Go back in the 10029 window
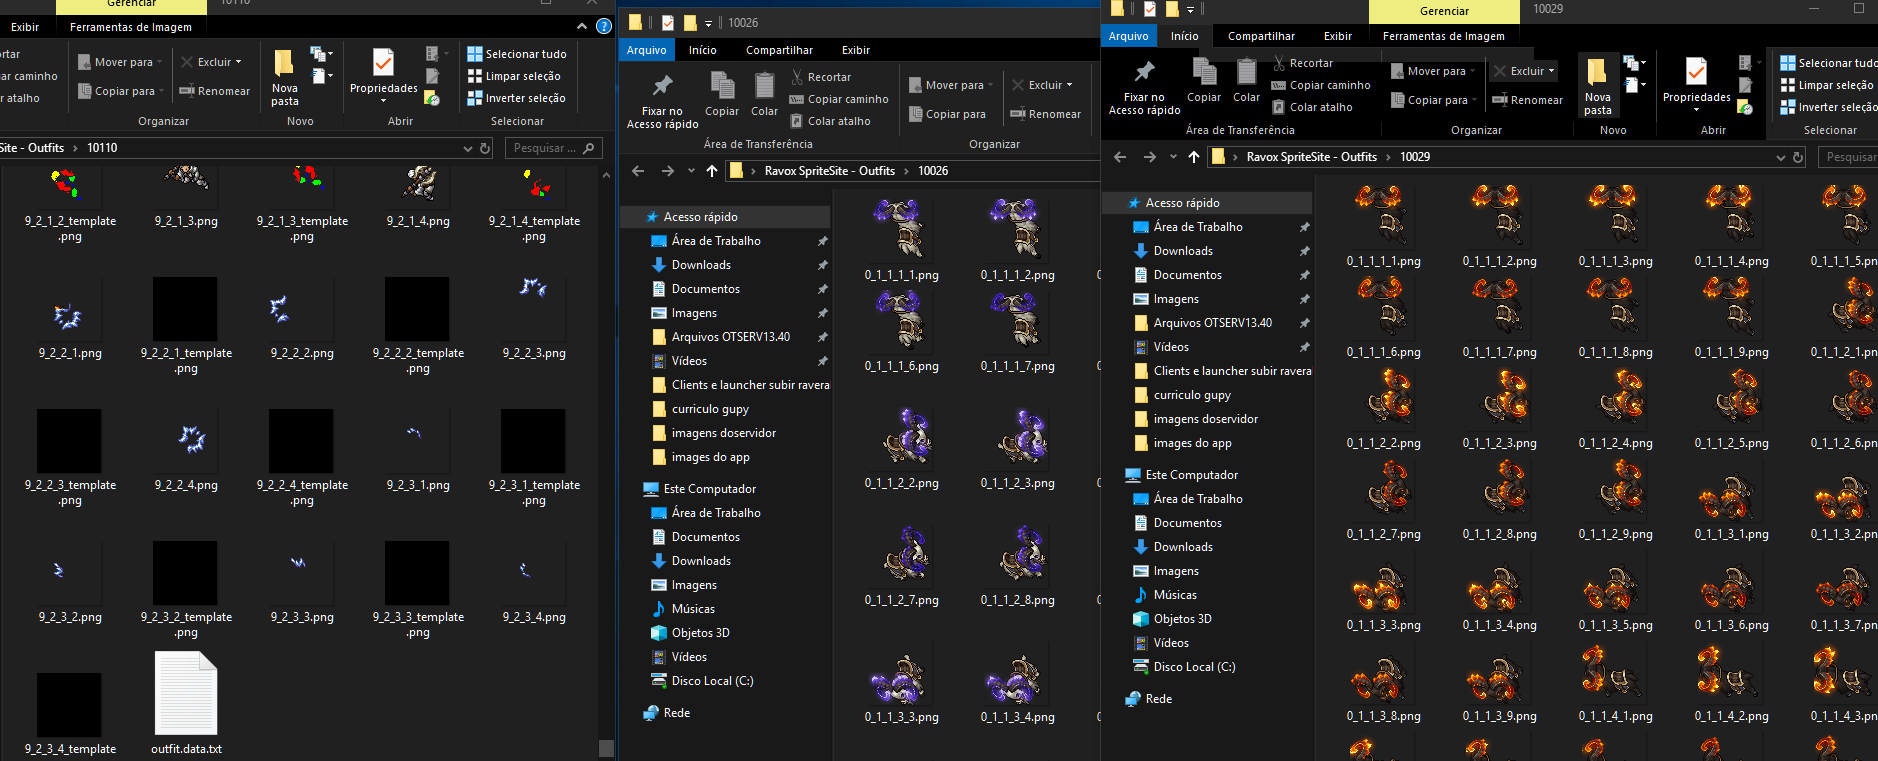1878x761 pixels. click(x=1120, y=157)
